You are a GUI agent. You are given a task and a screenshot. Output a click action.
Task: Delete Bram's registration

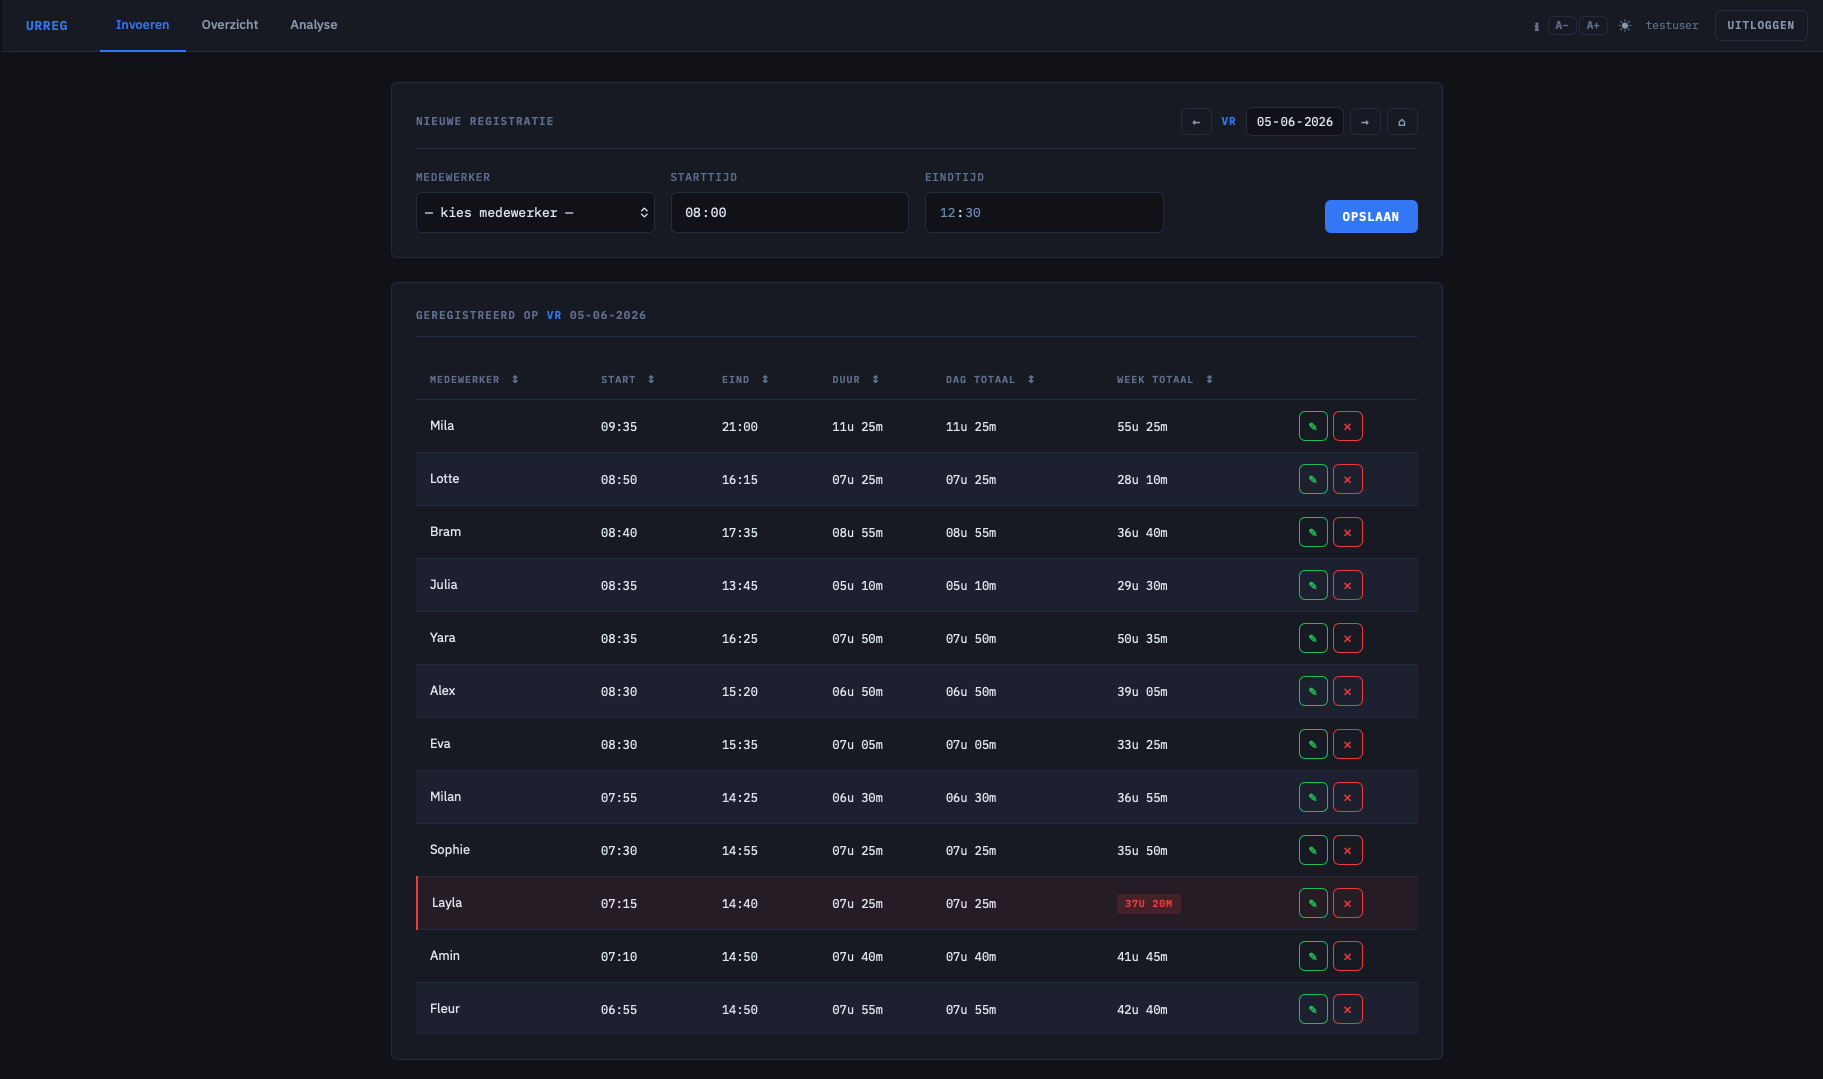(1348, 532)
